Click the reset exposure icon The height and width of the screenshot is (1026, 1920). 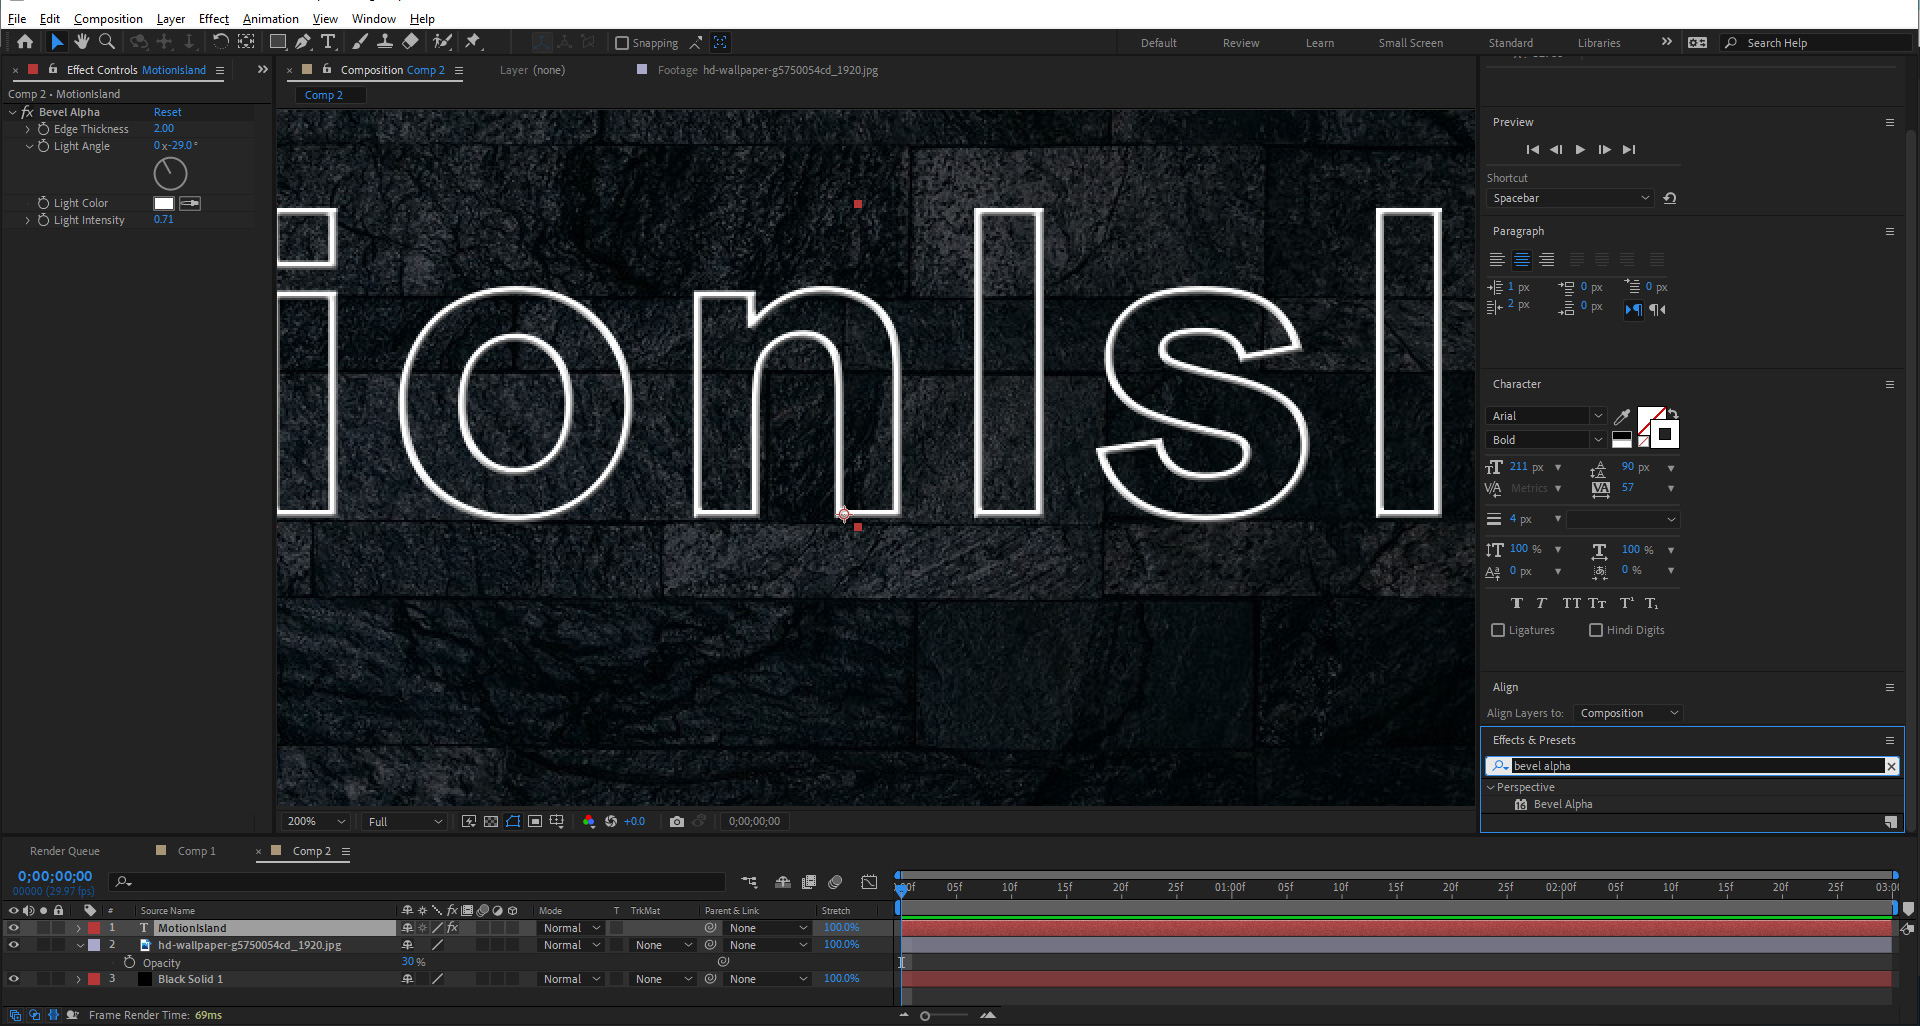611,822
